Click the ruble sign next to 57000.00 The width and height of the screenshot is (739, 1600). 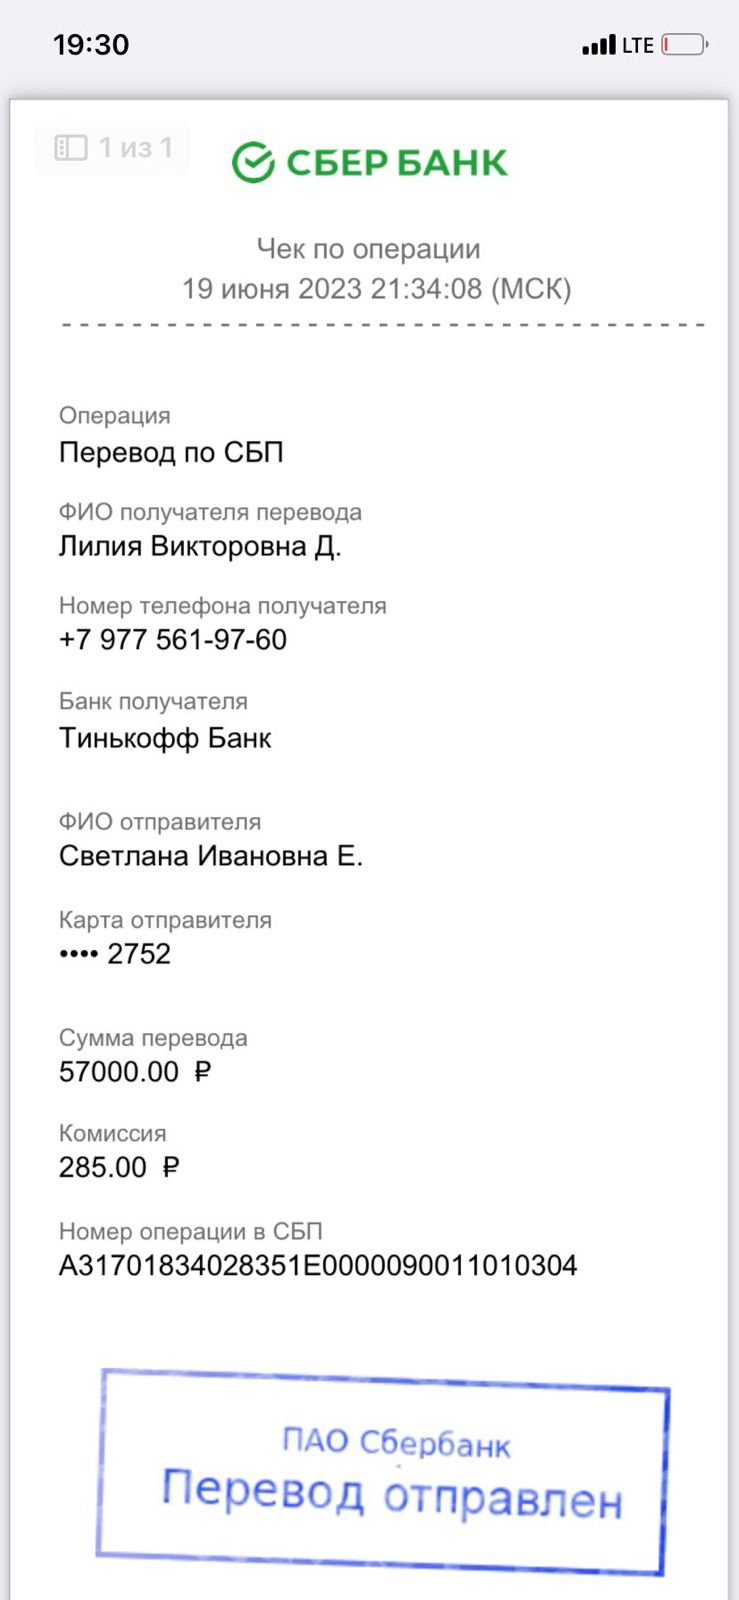pyautogui.click(x=203, y=1072)
